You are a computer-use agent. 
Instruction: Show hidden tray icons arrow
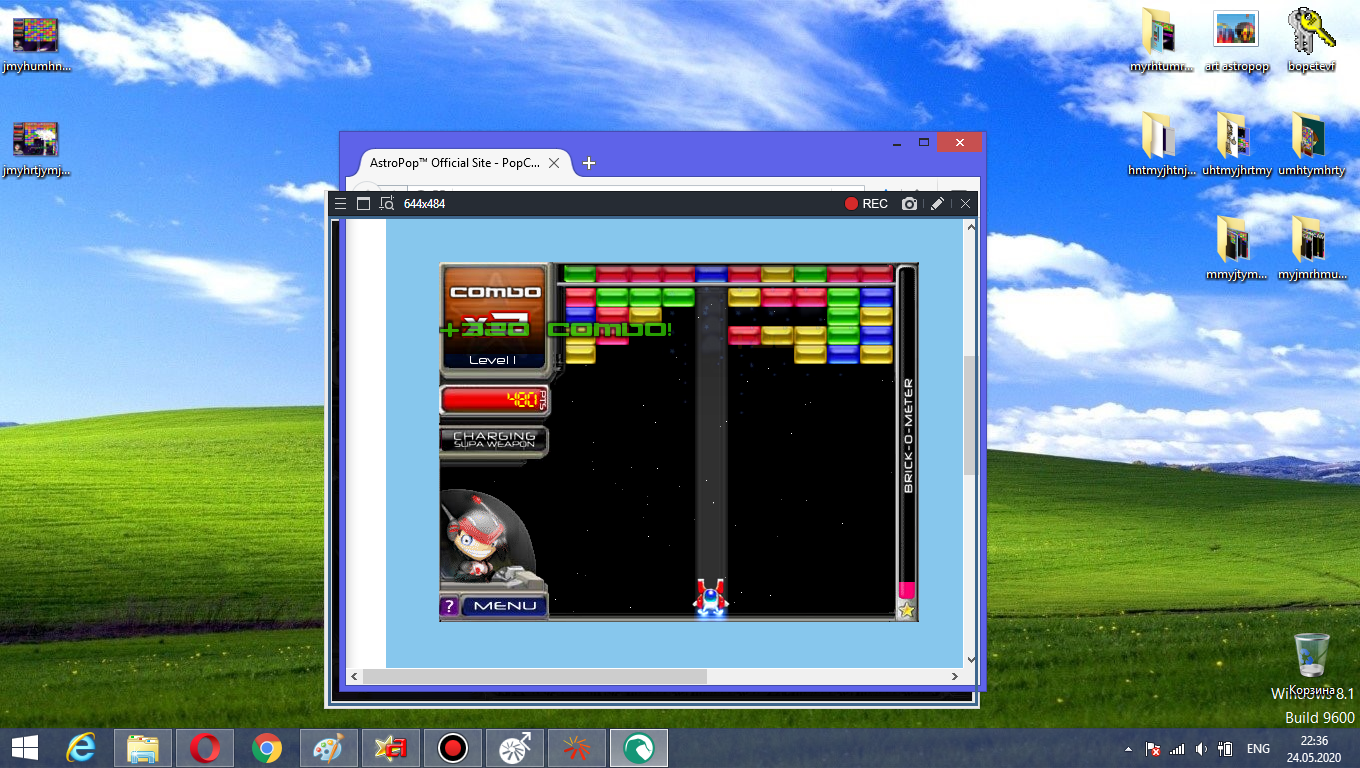1129,749
